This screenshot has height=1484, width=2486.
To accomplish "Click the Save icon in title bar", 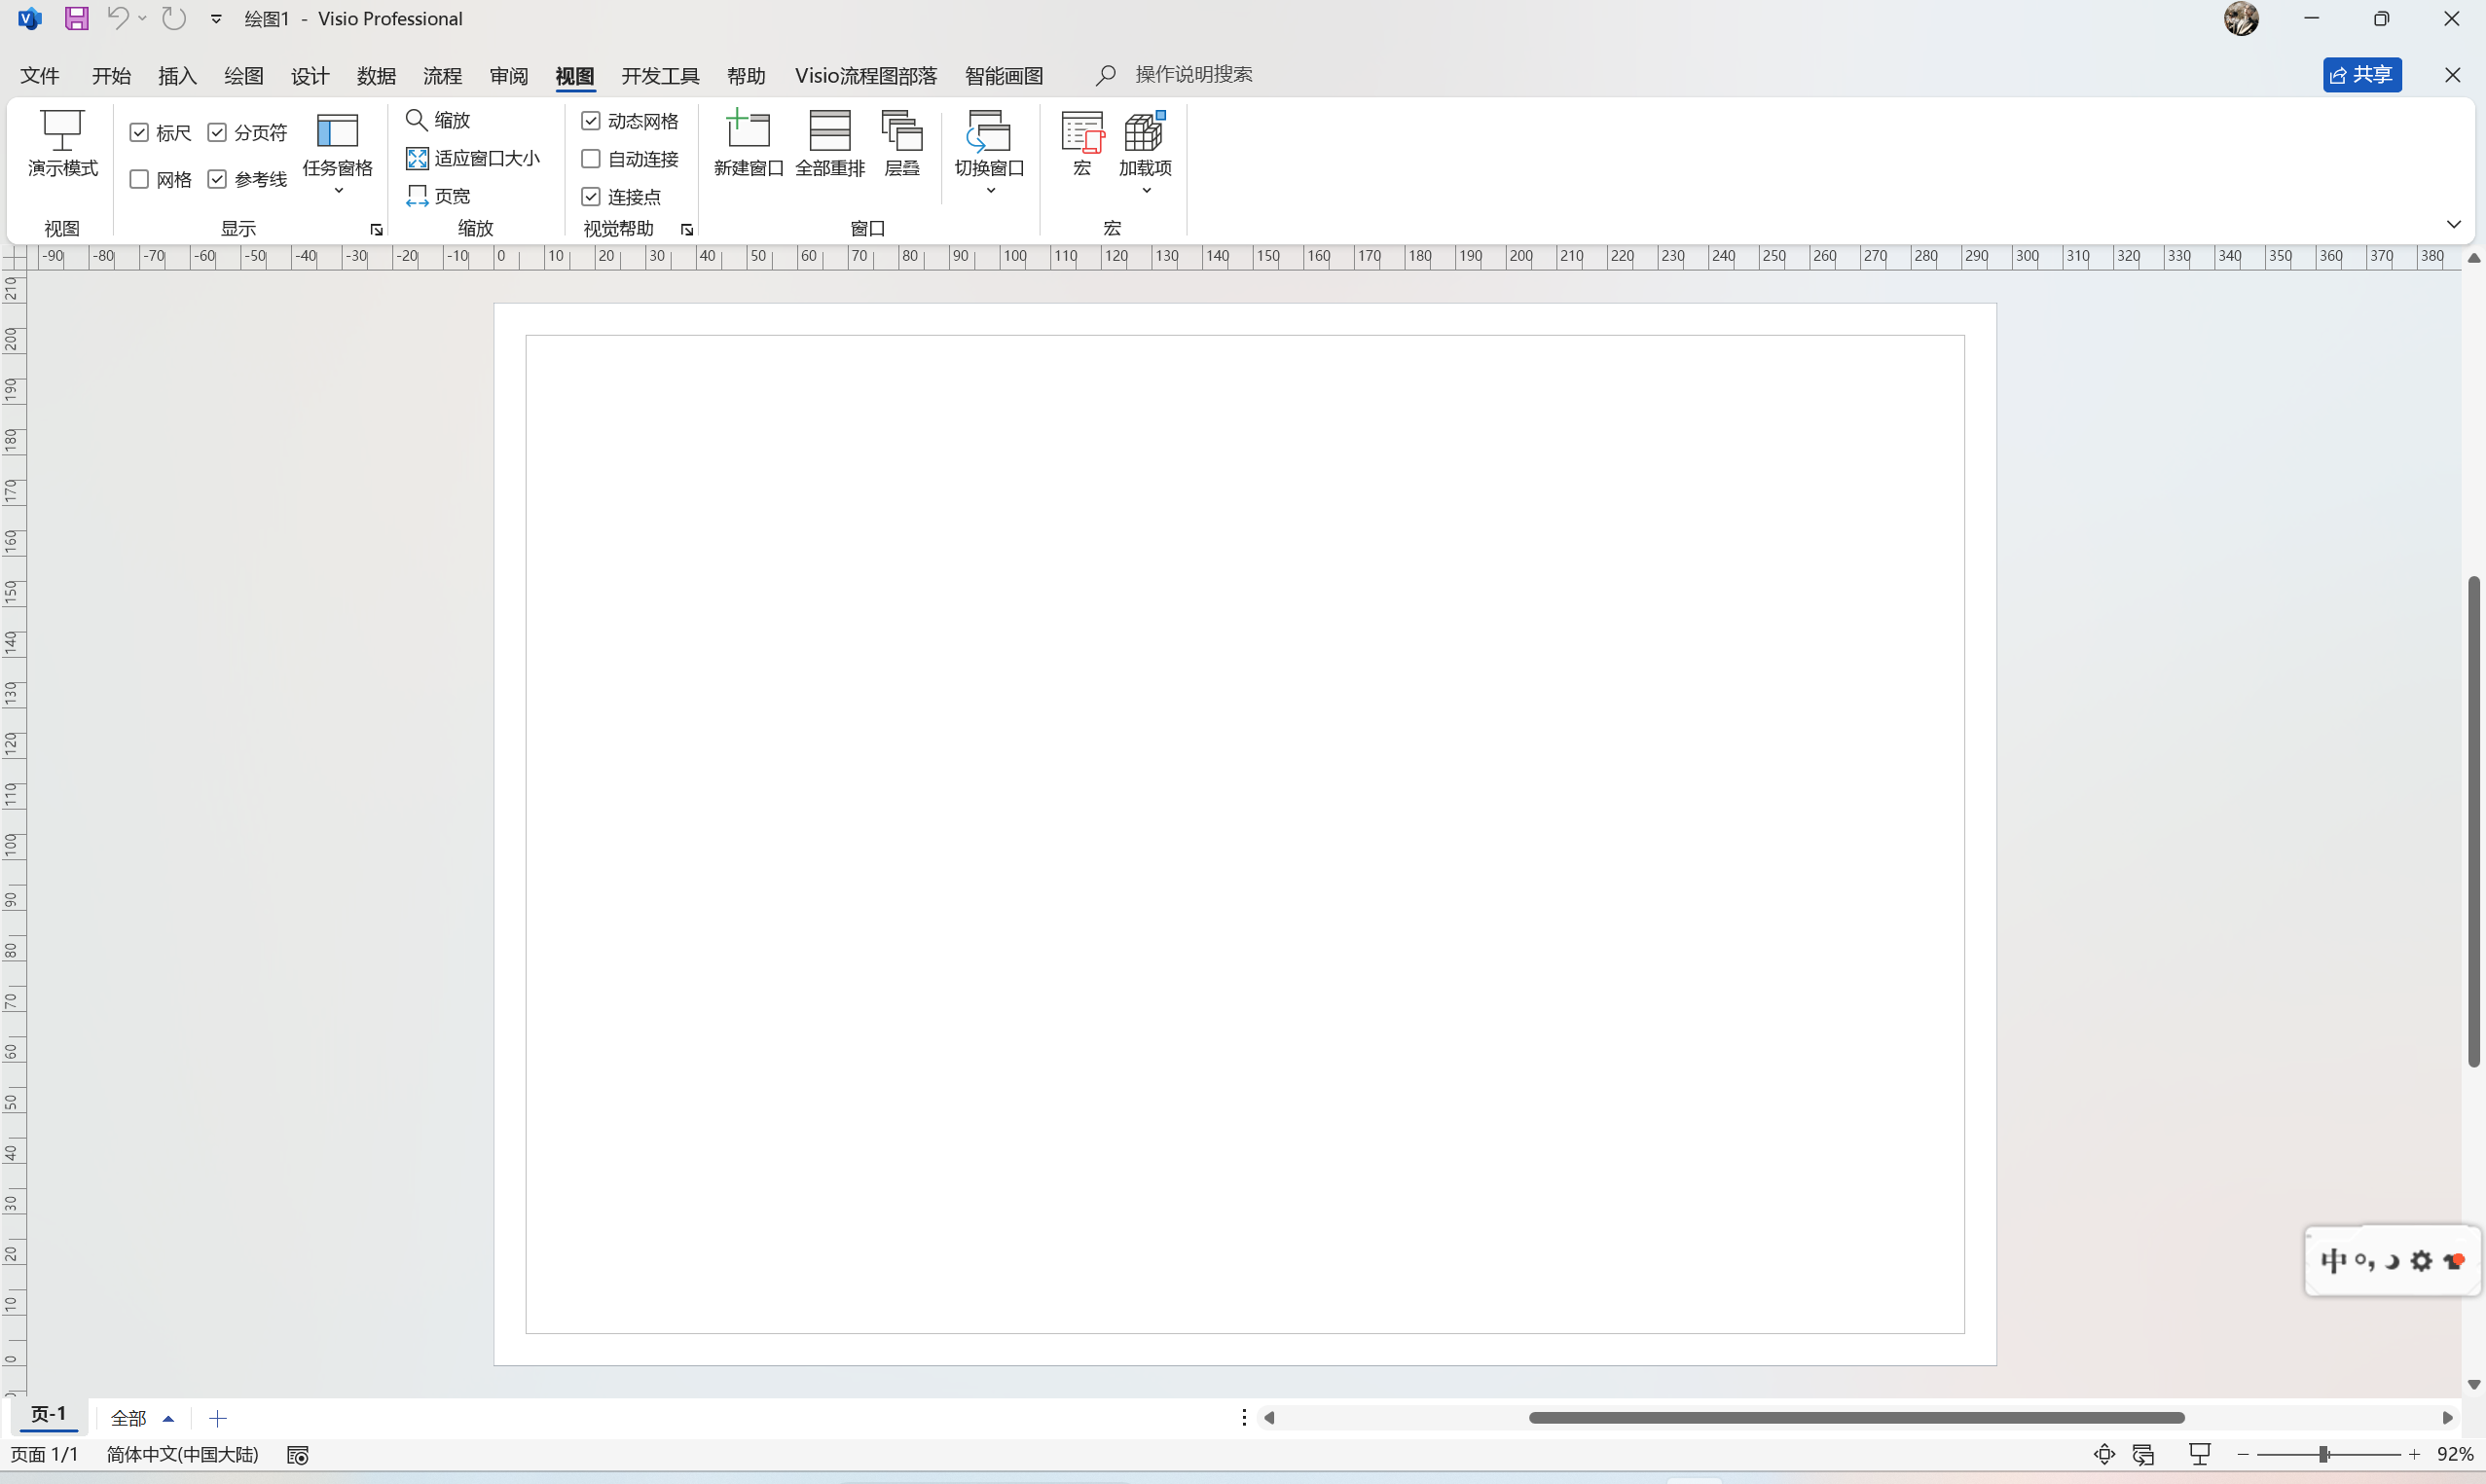I will (x=77, y=18).
